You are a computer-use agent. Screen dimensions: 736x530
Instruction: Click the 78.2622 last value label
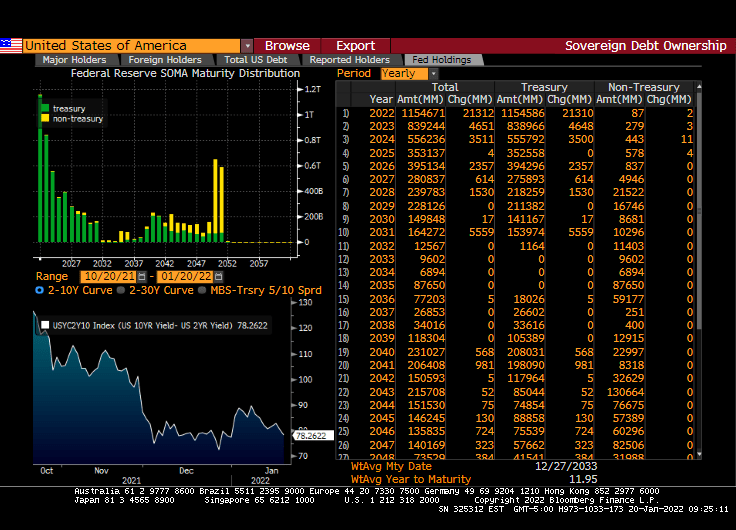(x=309, y=435)
